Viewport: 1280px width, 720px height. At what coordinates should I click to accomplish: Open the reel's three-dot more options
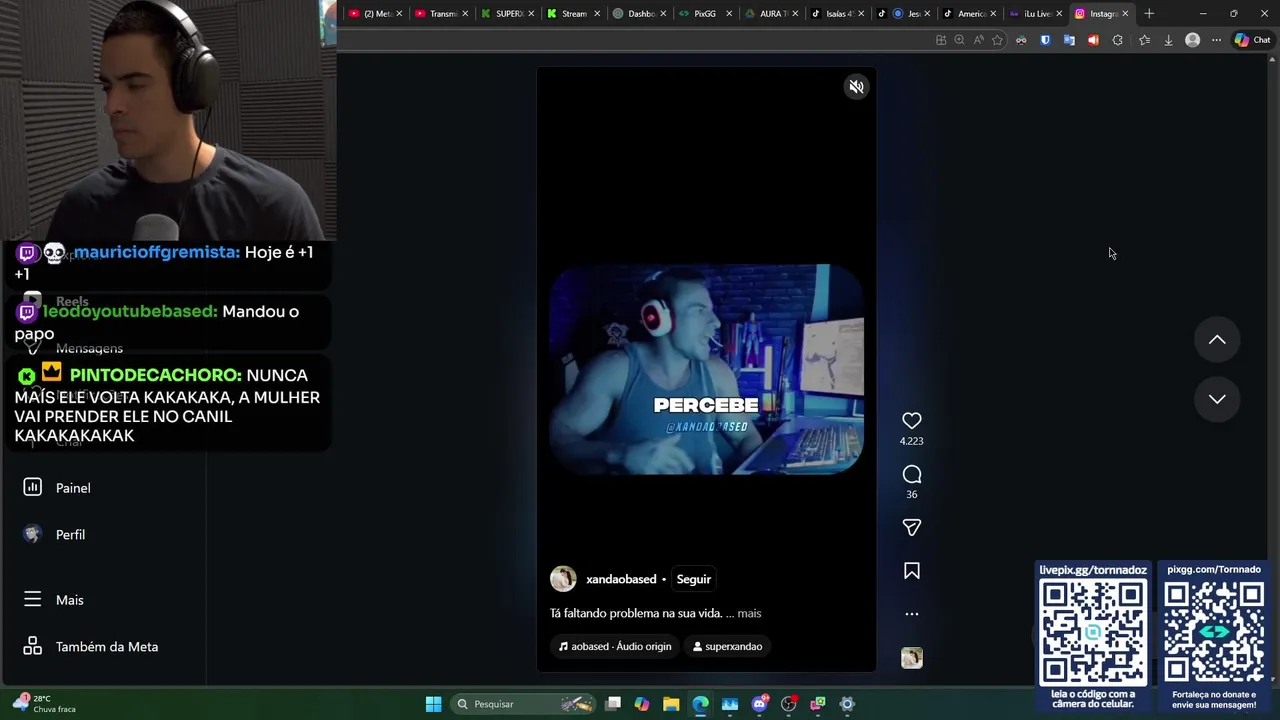pos(911,614)
